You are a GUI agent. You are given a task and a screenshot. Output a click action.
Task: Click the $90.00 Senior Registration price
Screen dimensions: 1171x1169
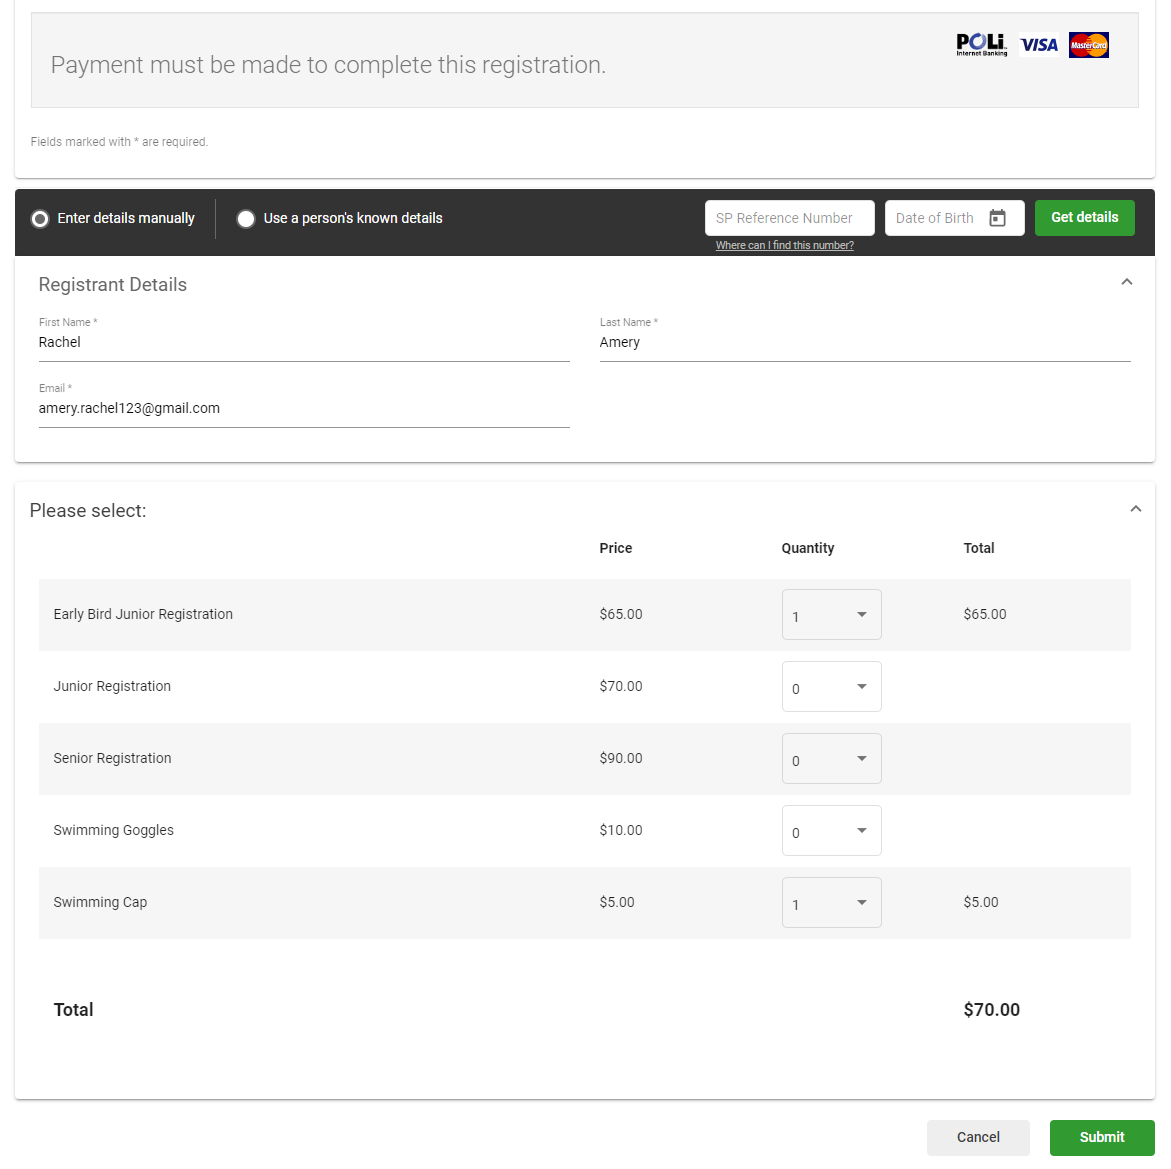point(621,758)
